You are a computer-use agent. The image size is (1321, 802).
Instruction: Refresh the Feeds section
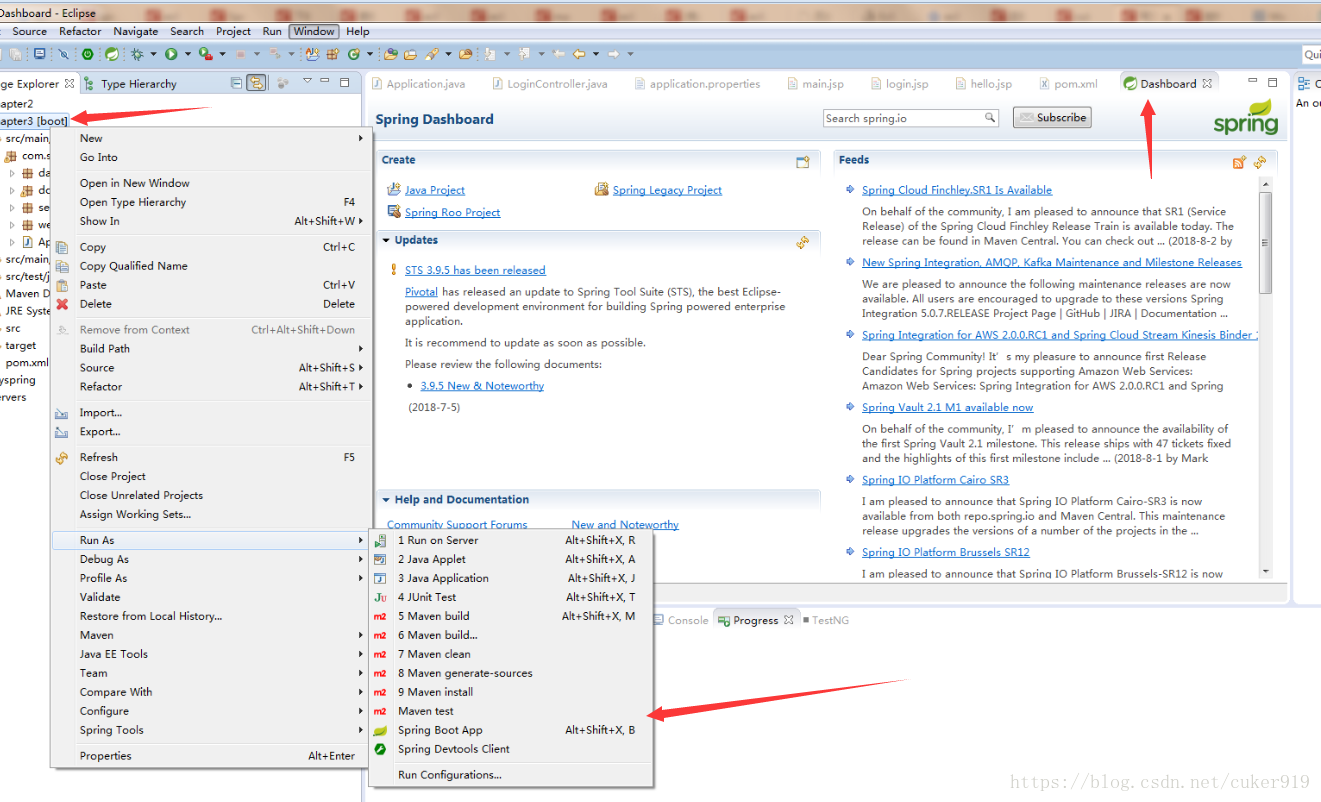(1259, 161)
